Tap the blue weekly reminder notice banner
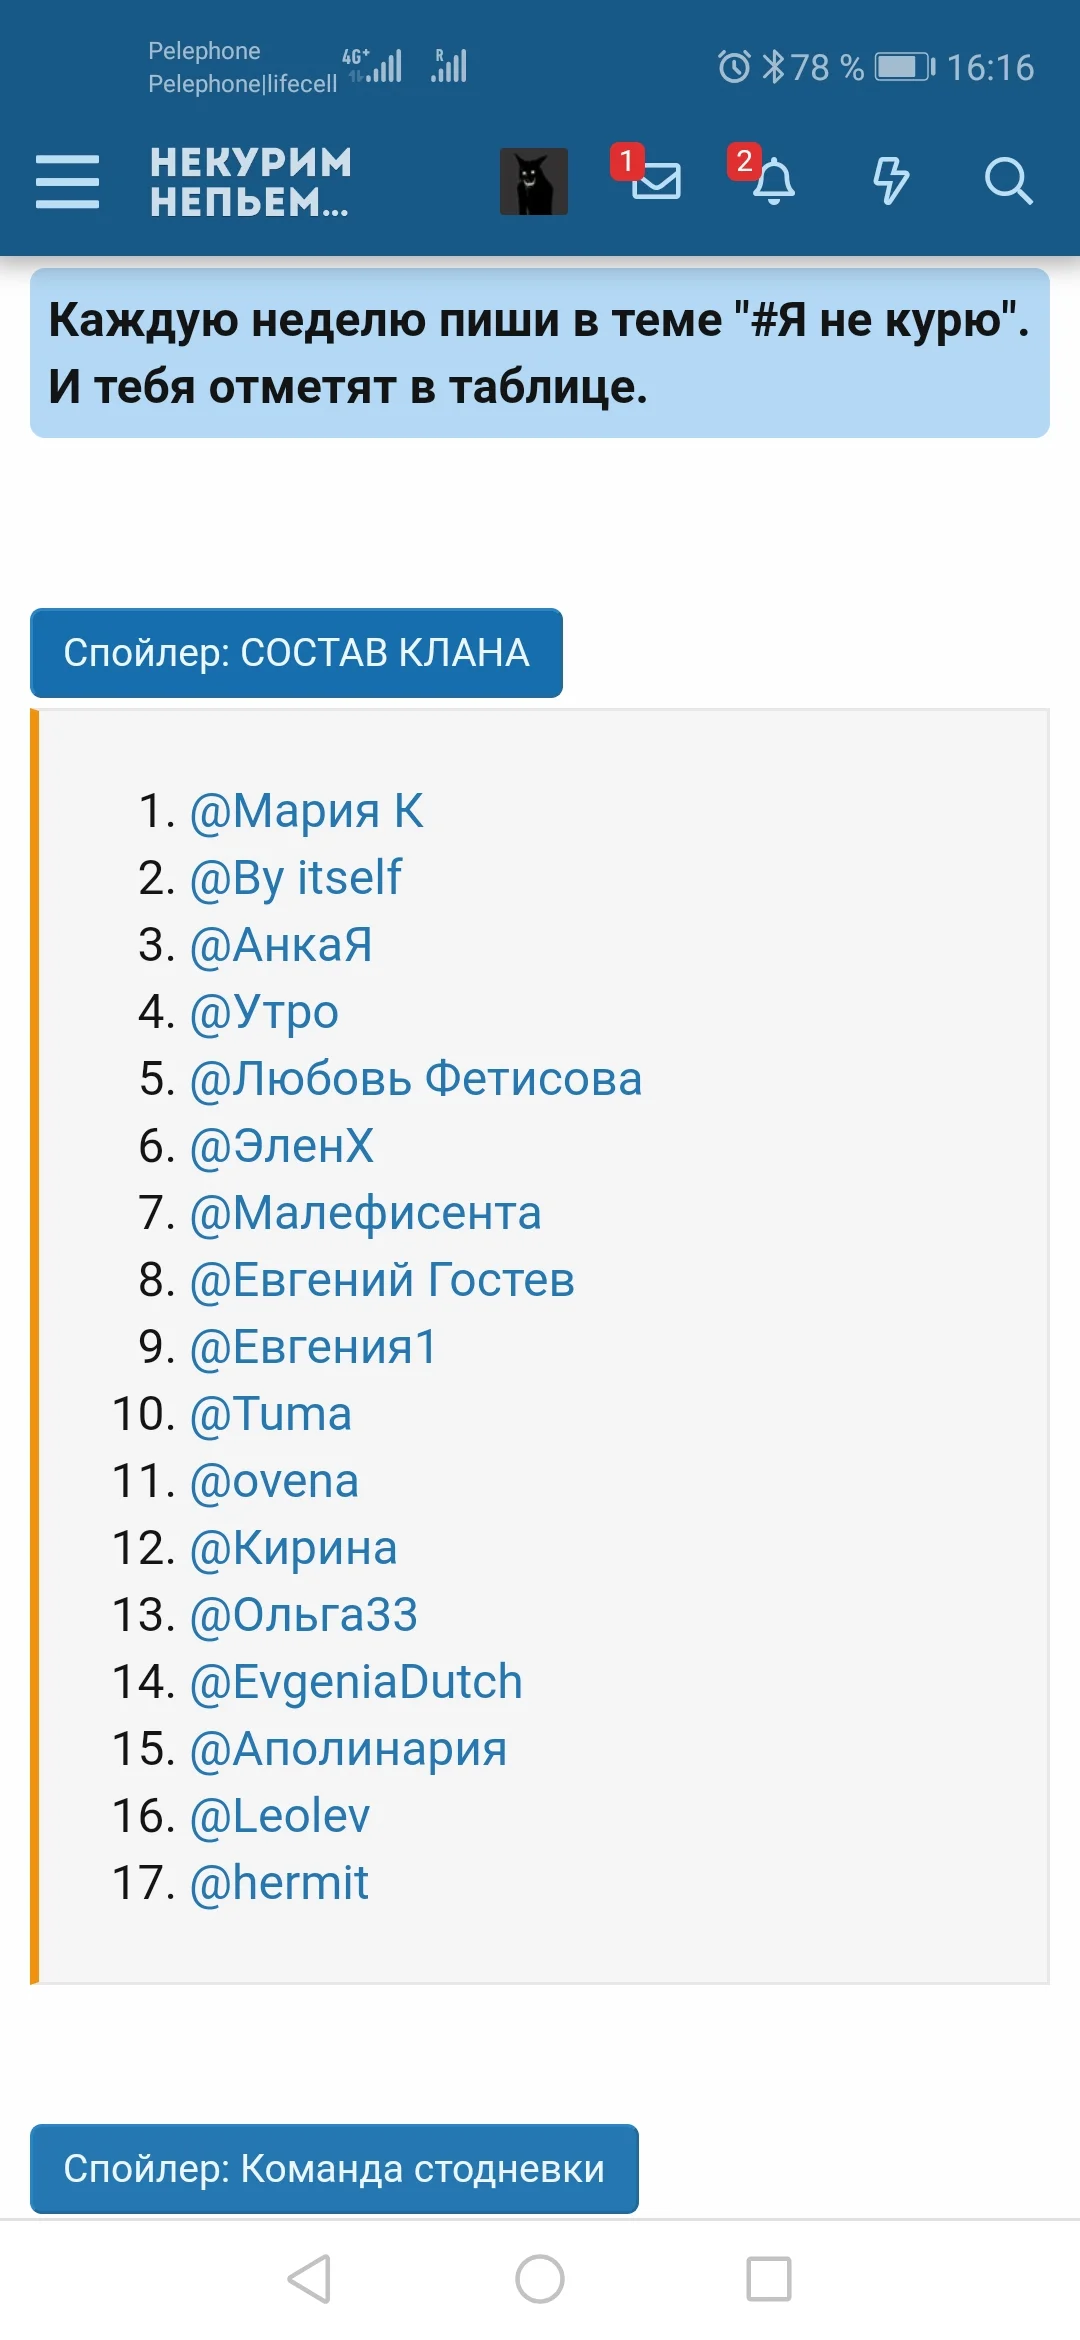The width and height of the screenshot is (1080, 2340). click(540, 353)
